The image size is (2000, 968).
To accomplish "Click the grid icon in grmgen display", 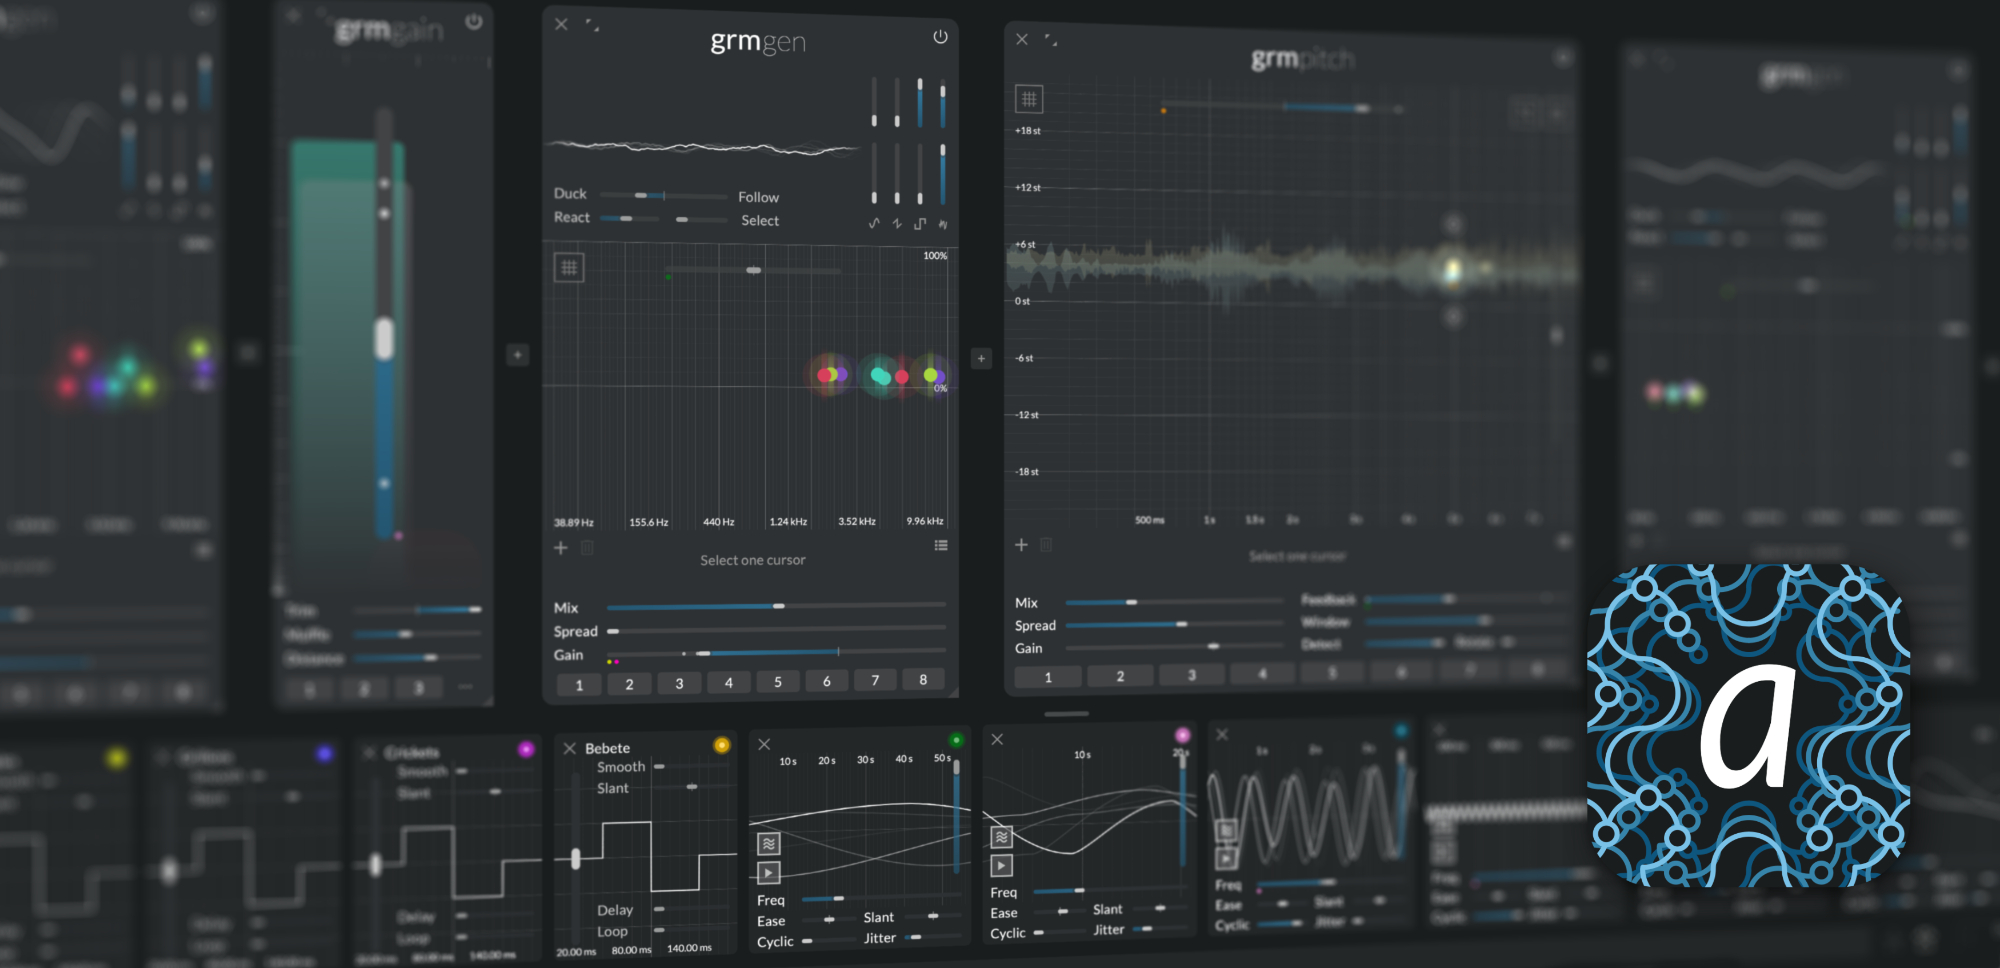I will point(569,267).
